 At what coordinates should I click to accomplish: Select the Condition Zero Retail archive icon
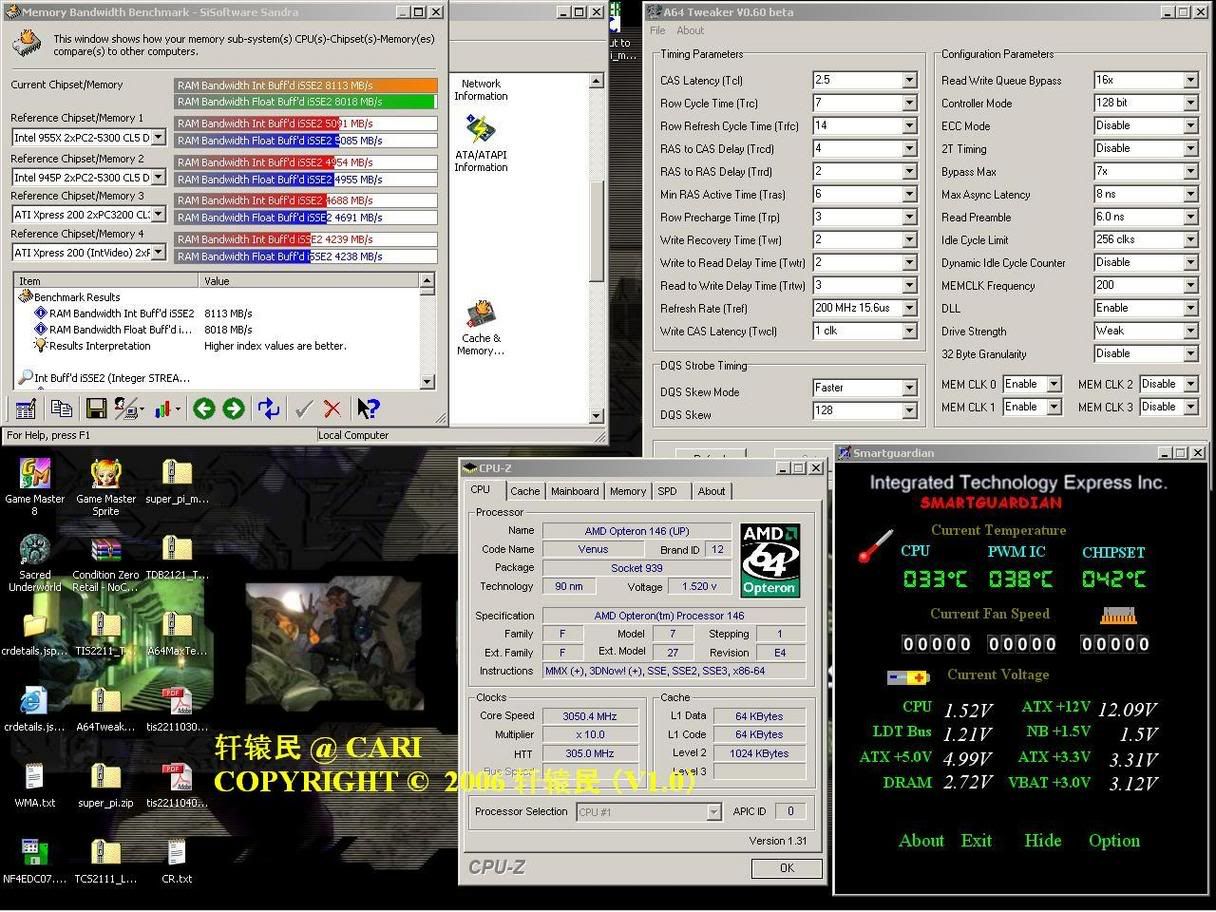106,564
